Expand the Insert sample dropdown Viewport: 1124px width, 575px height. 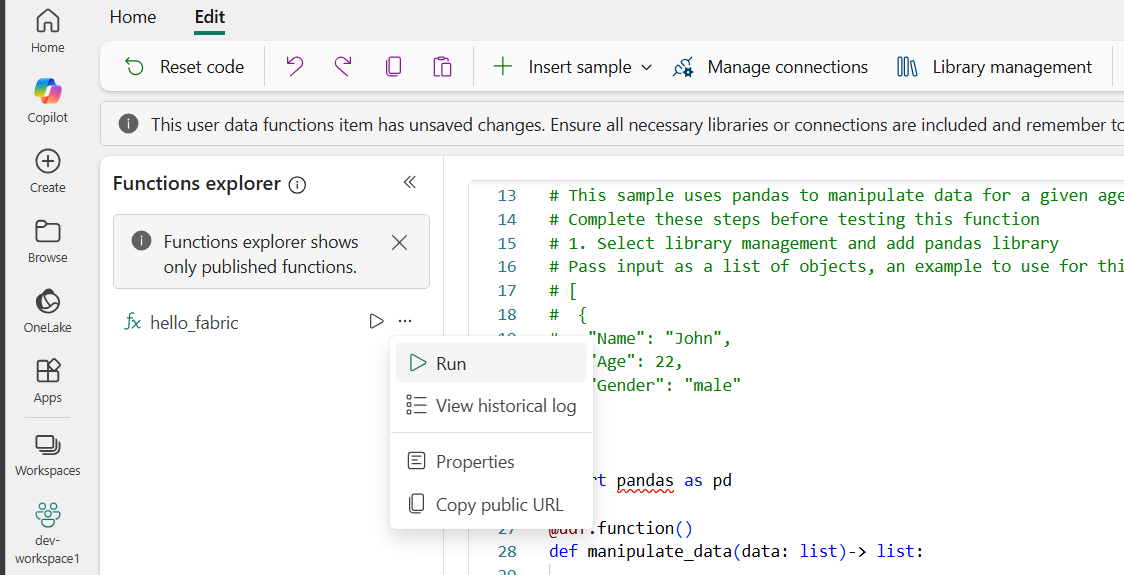[646, 67]
